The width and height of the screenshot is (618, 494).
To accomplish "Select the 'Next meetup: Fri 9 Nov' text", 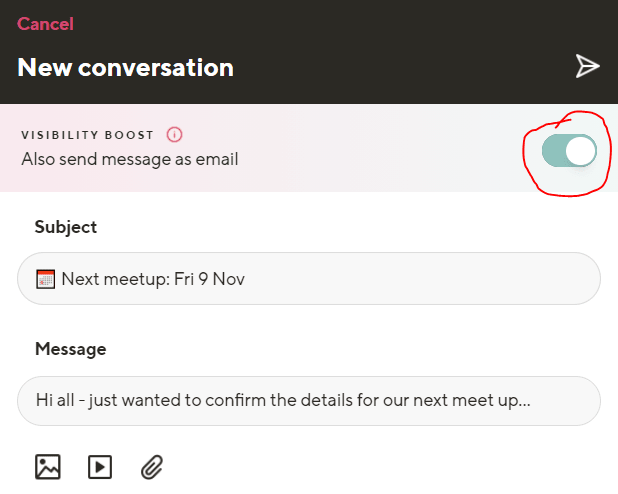I will pos(153,279).
